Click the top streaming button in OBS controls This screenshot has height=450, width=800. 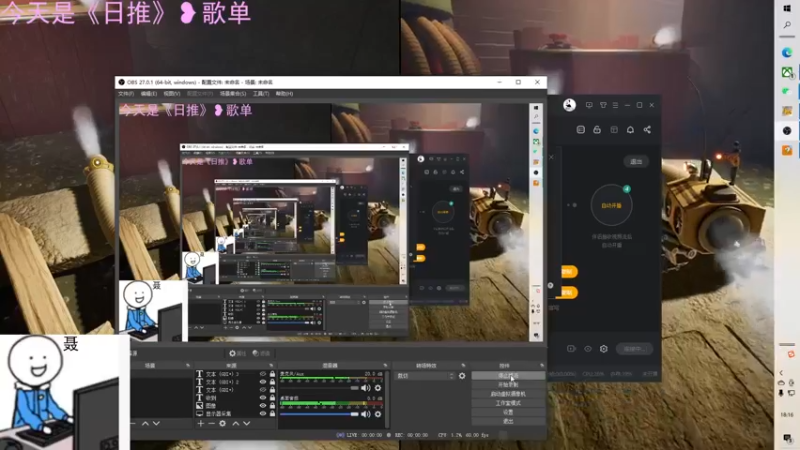508,376
